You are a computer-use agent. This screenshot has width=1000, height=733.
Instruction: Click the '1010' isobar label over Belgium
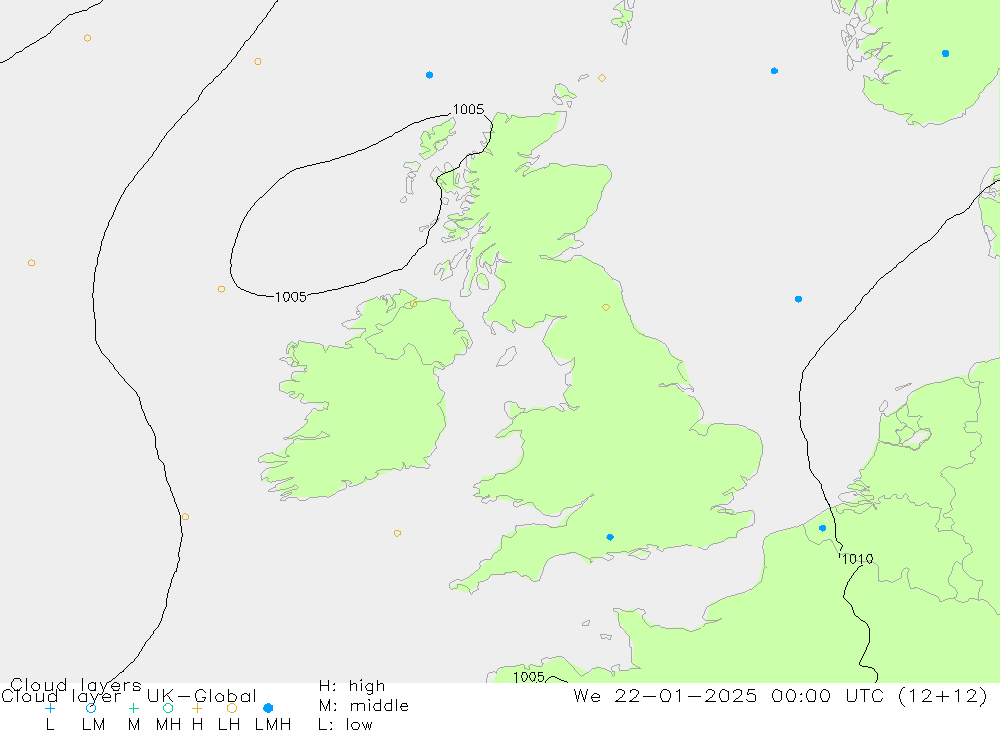[857, 559]
